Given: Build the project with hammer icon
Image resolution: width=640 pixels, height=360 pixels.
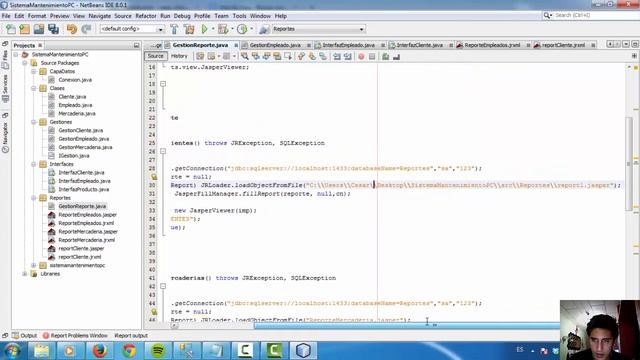Looking at the screenshot, I should tap(174, 29).
